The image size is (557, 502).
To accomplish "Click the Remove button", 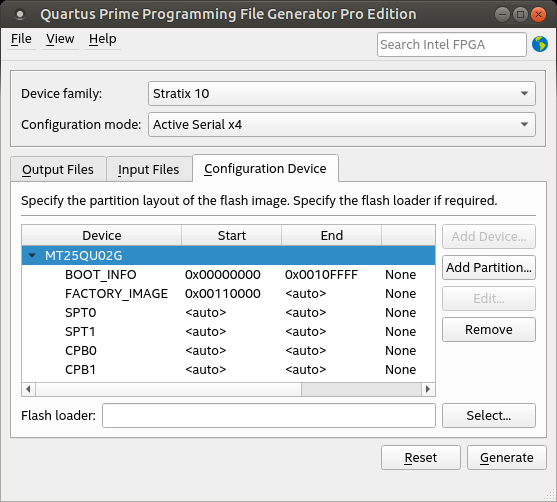I will point(489,330).
